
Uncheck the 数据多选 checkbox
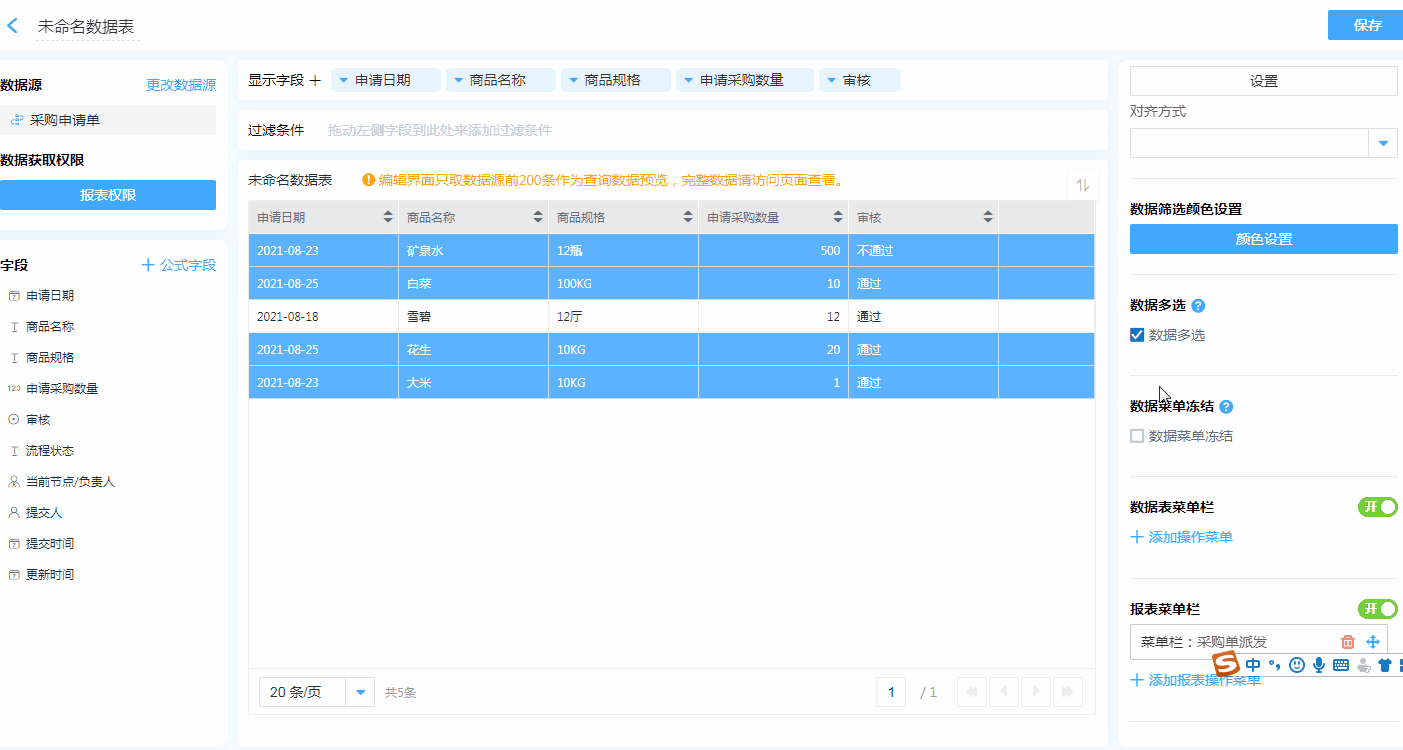click(x=1137, y=335)
